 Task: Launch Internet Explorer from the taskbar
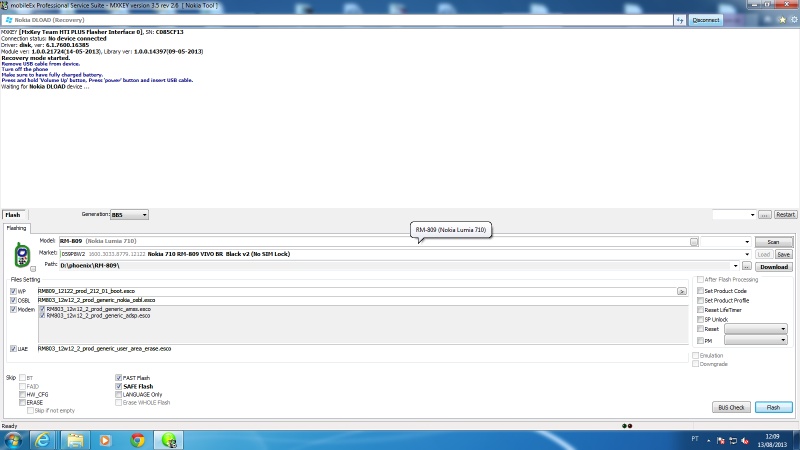click(x=42, y=440)
